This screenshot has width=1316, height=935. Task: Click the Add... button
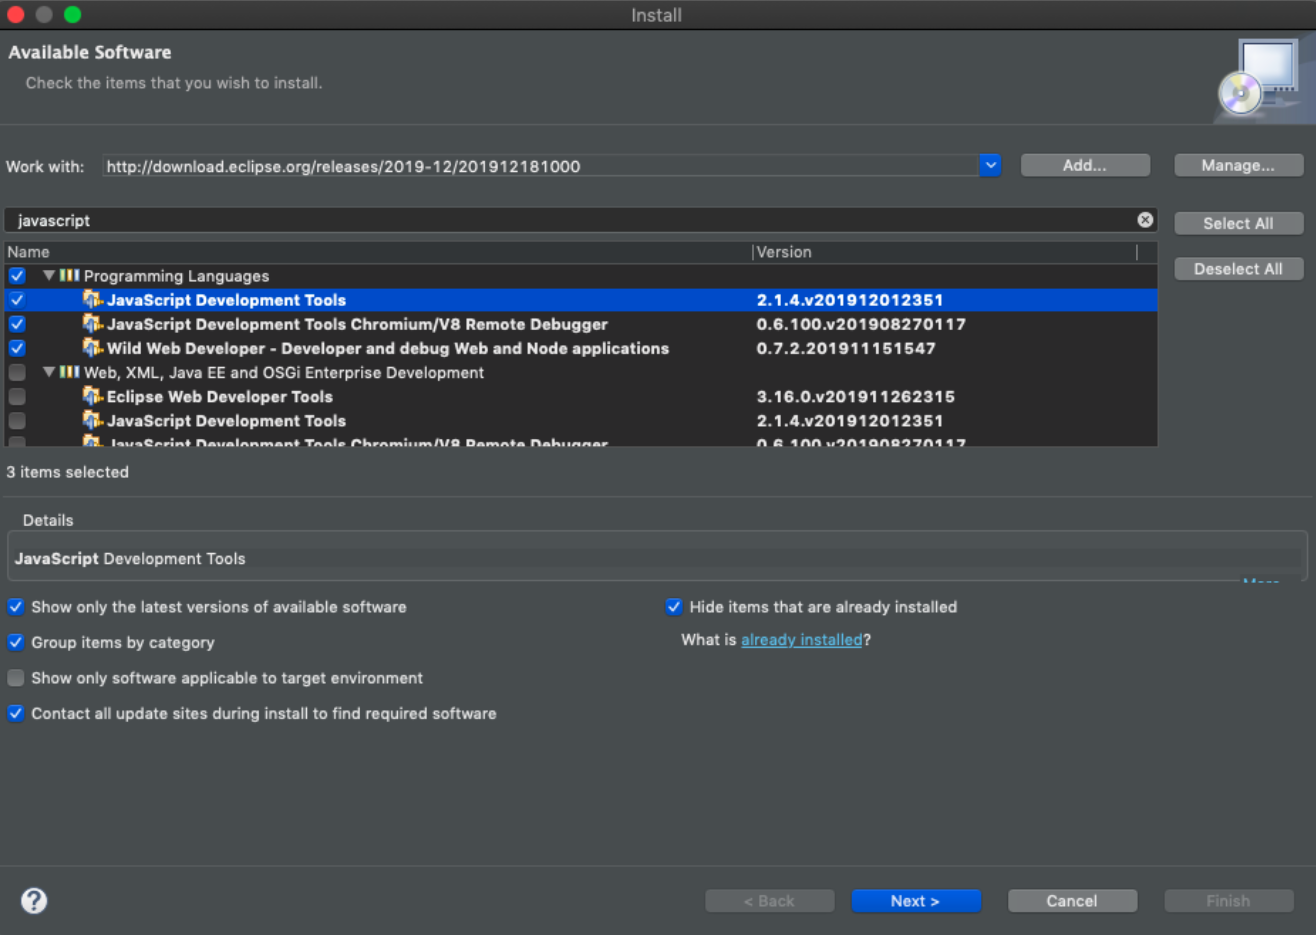(x=1085, y=165)
